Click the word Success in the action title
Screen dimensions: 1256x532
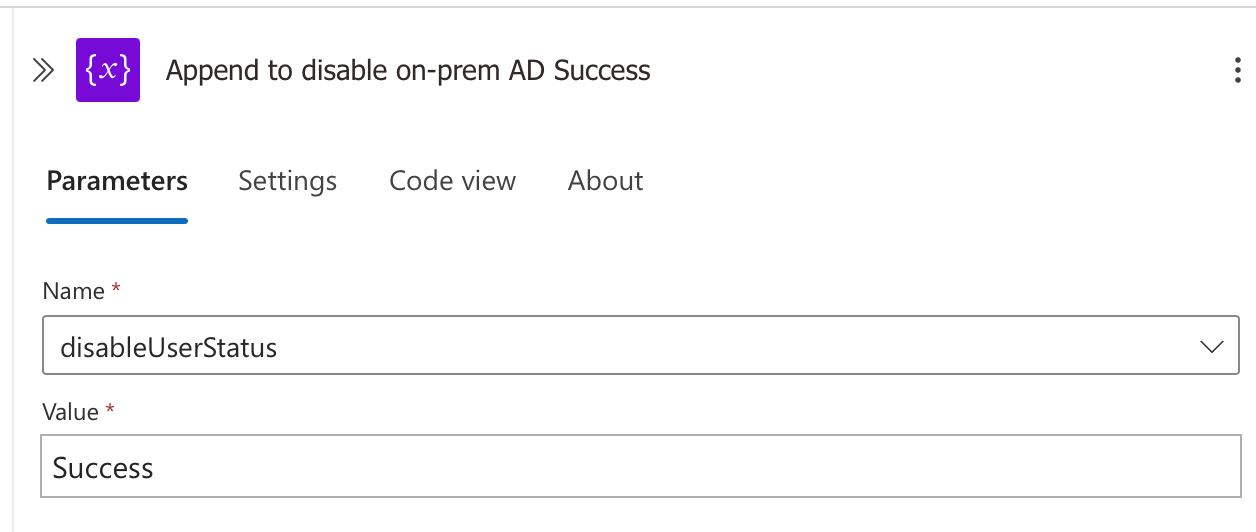[602, 70]
